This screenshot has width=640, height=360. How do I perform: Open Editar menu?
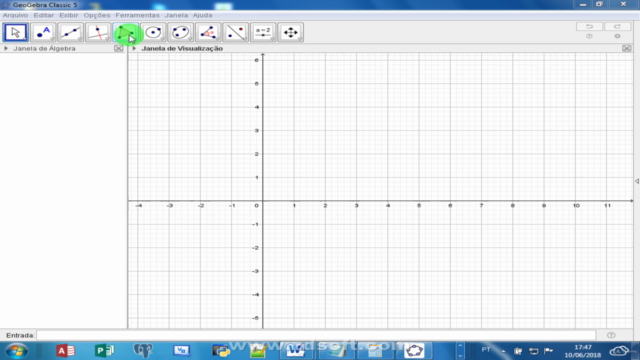point(44,15)
